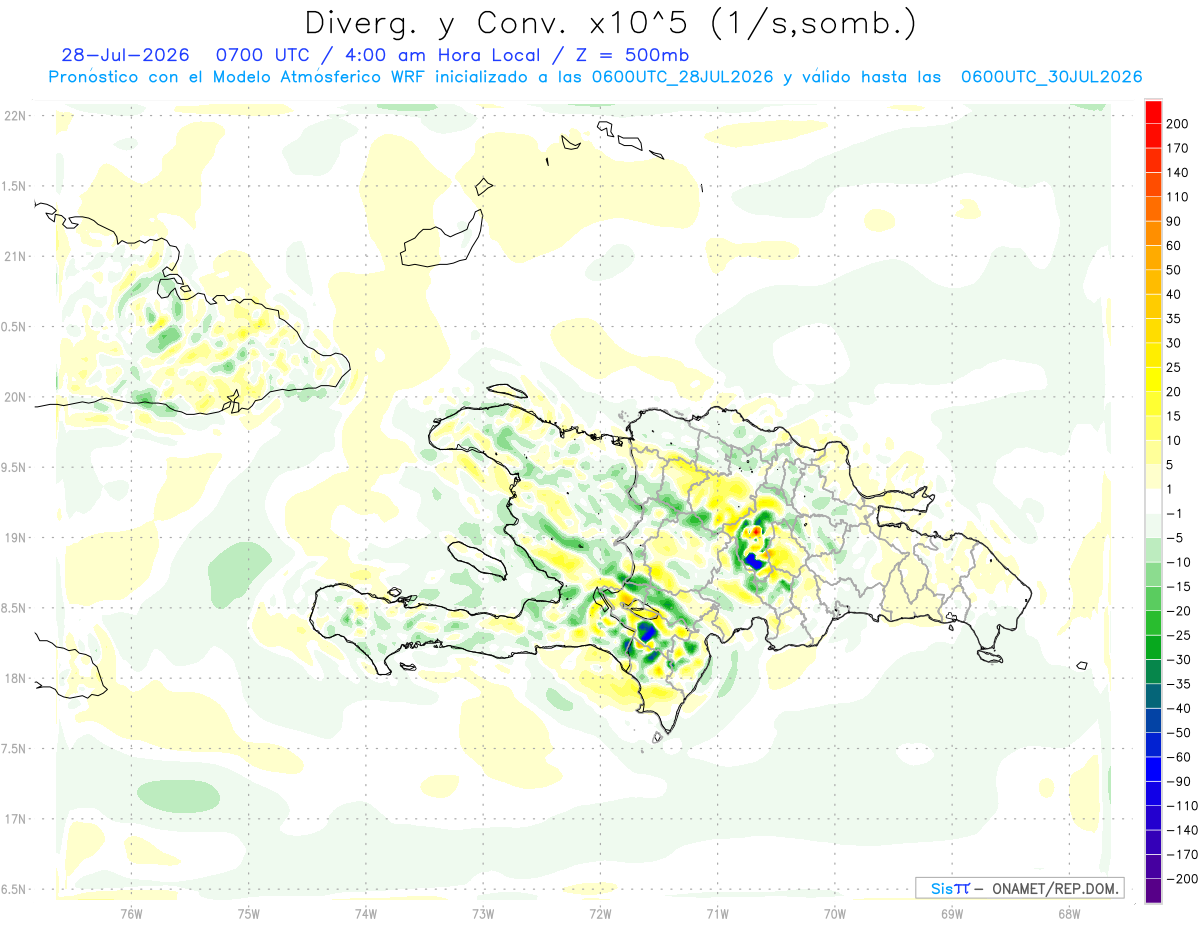Screen dimensions: 1200x927
Task: Click the legend value "60" on color scale
Action: pyautogui.click(x=1175, y=246)
